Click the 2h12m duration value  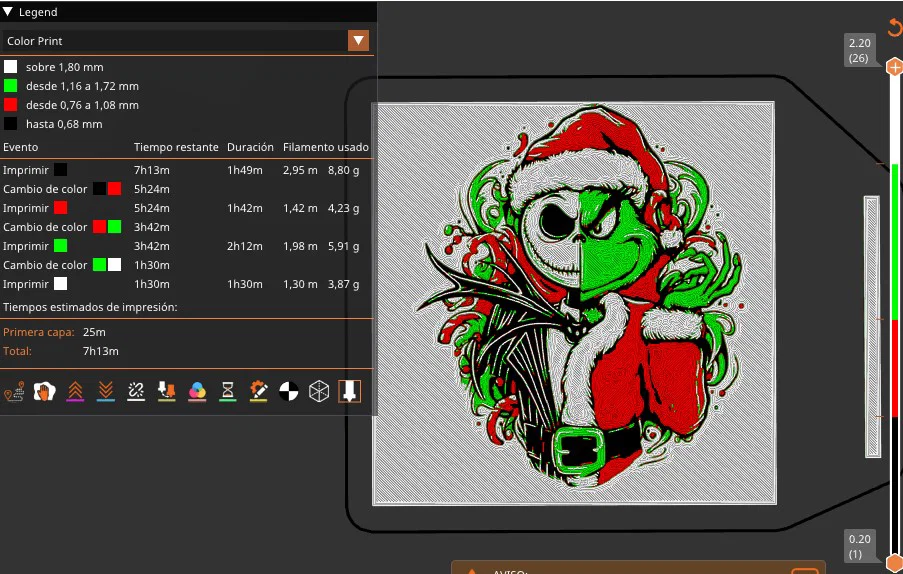(245, 246)
